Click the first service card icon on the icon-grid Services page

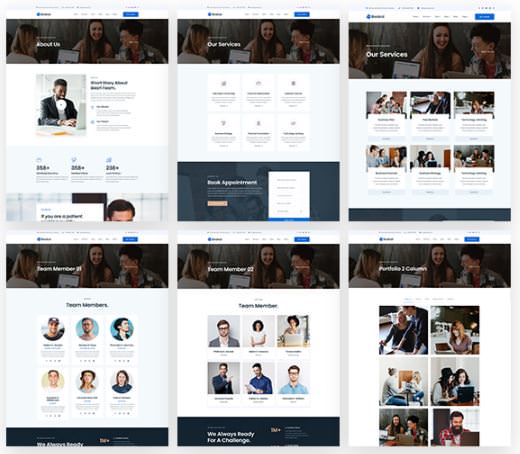[x=224, y=83]
